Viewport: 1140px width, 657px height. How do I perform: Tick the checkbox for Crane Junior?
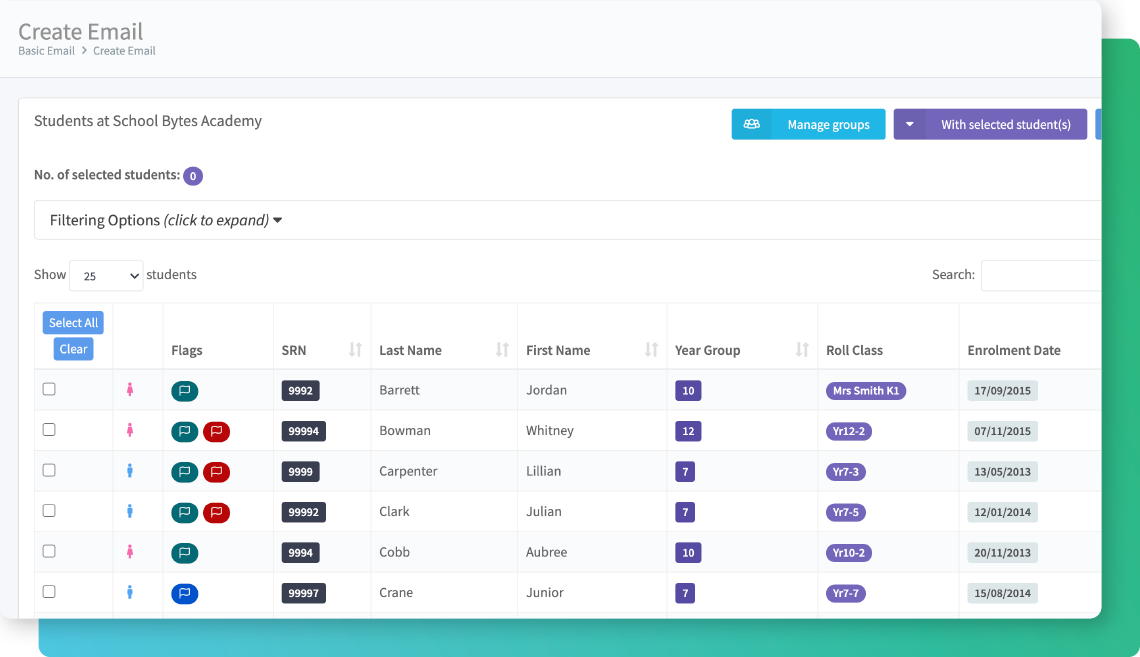pyautogui.click(x=49, y=592)
